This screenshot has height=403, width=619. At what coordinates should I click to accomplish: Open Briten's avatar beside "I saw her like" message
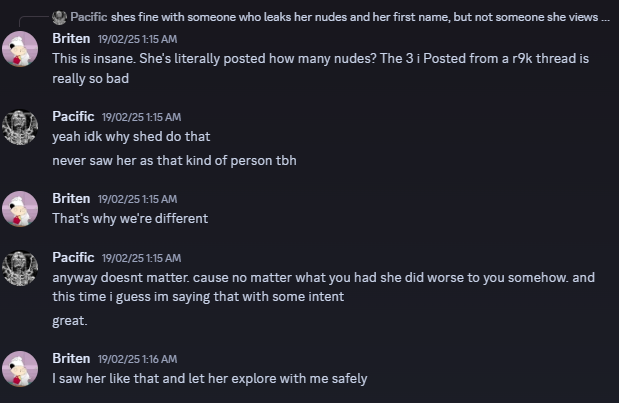[x=21, y=368]
